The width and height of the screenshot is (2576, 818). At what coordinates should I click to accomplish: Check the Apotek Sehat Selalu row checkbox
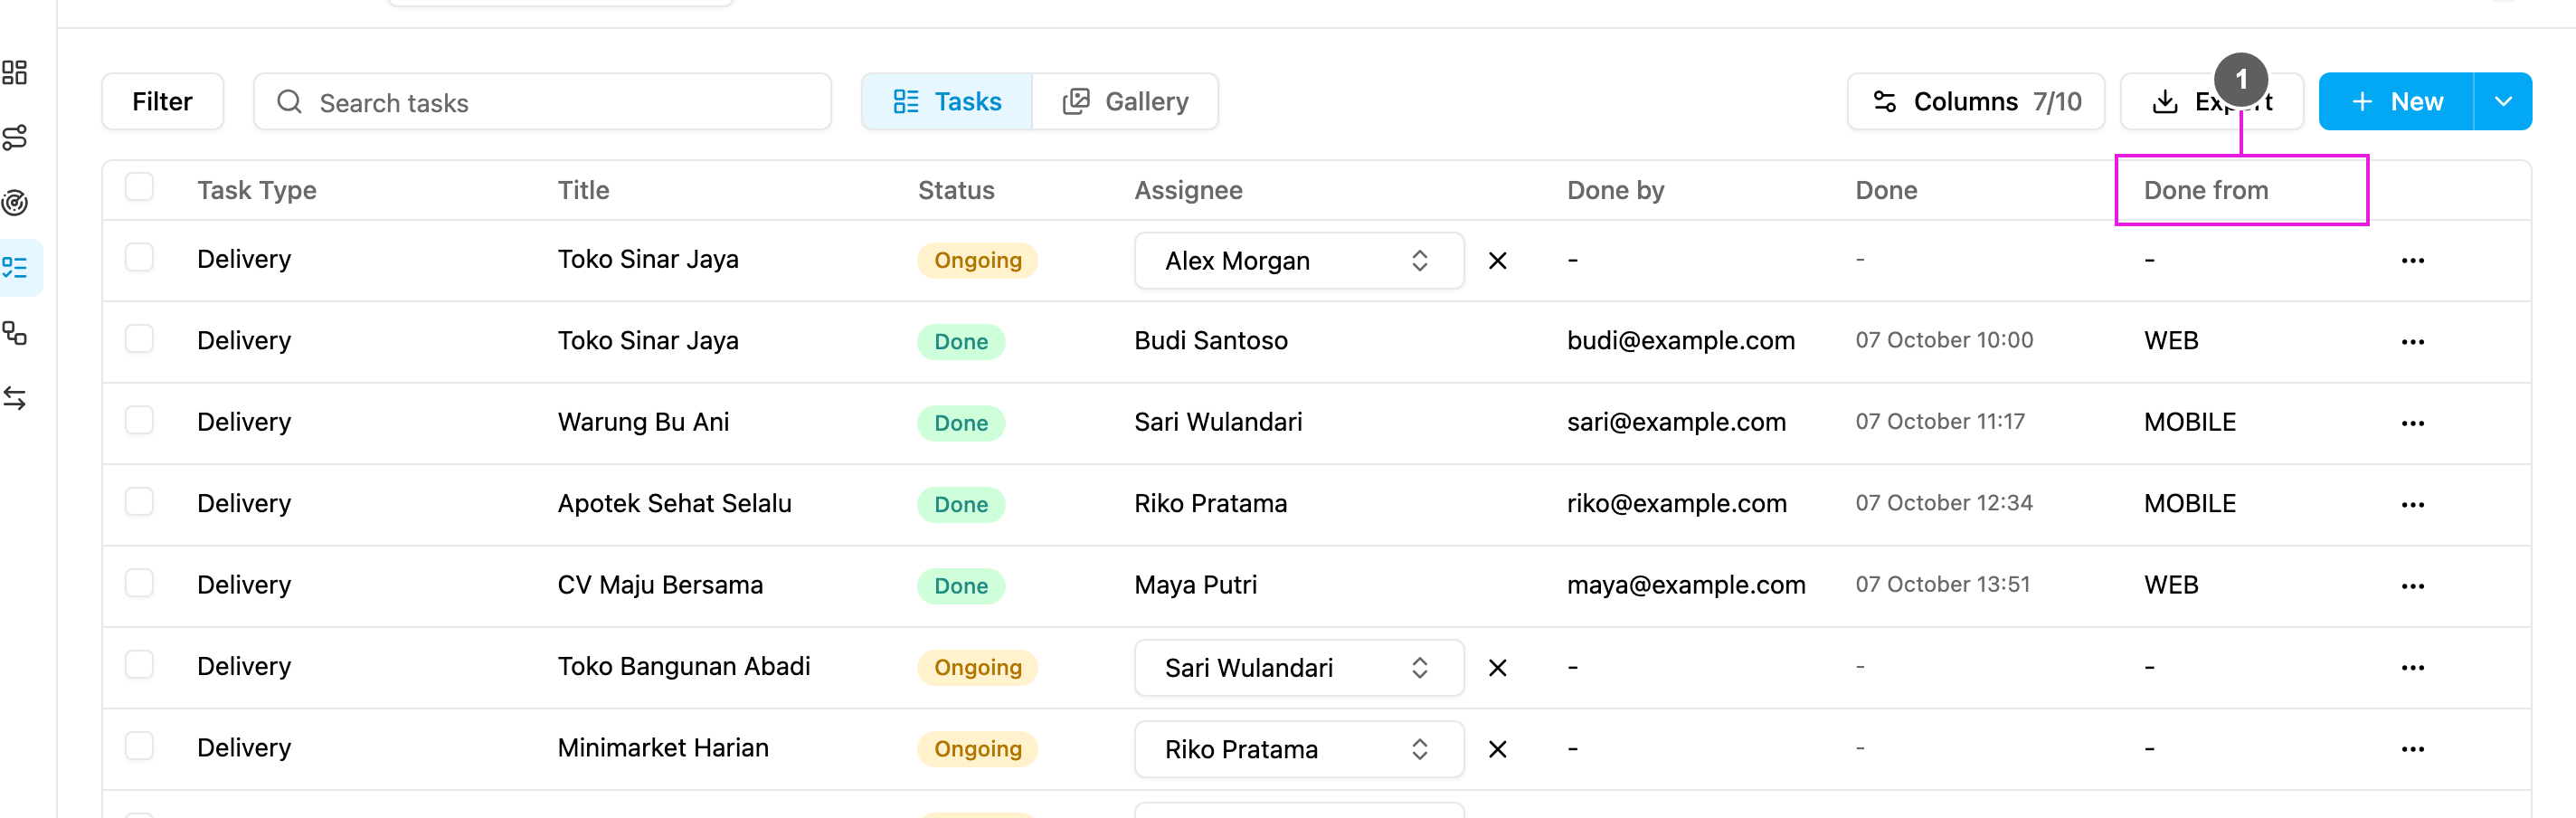(x=139, y=501)
